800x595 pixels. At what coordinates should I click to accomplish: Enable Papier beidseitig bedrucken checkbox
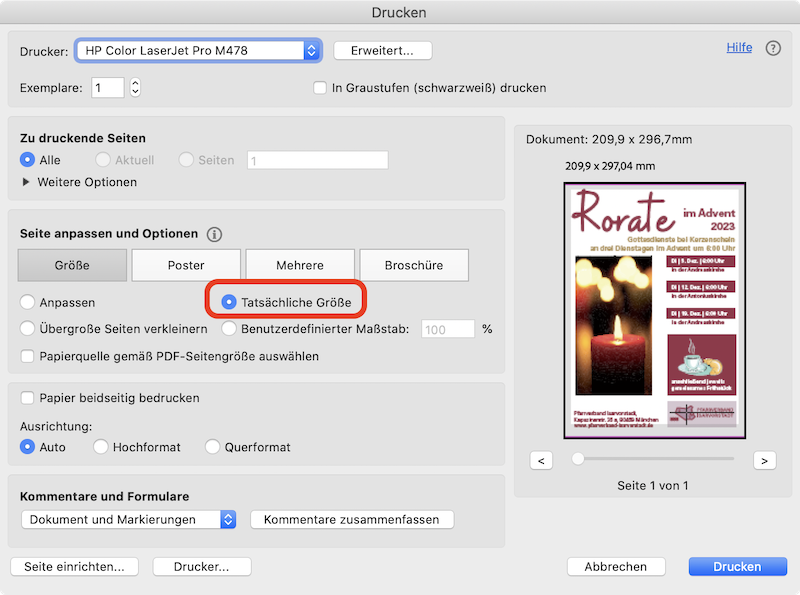point(28,398)
